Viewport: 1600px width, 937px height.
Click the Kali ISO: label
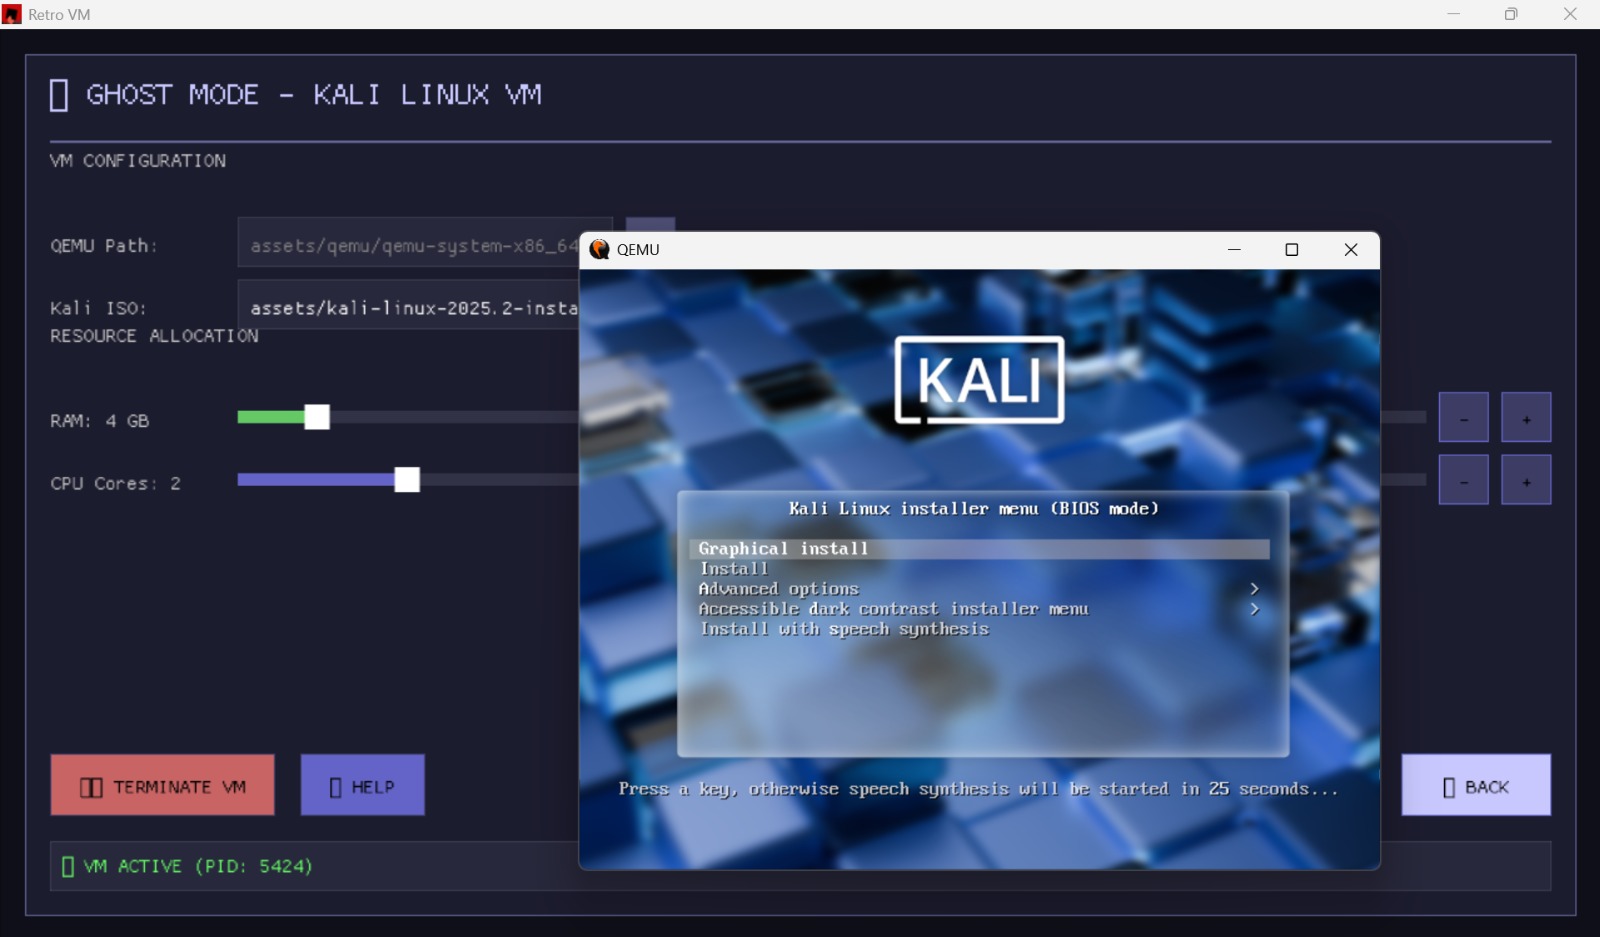point(99,308)
